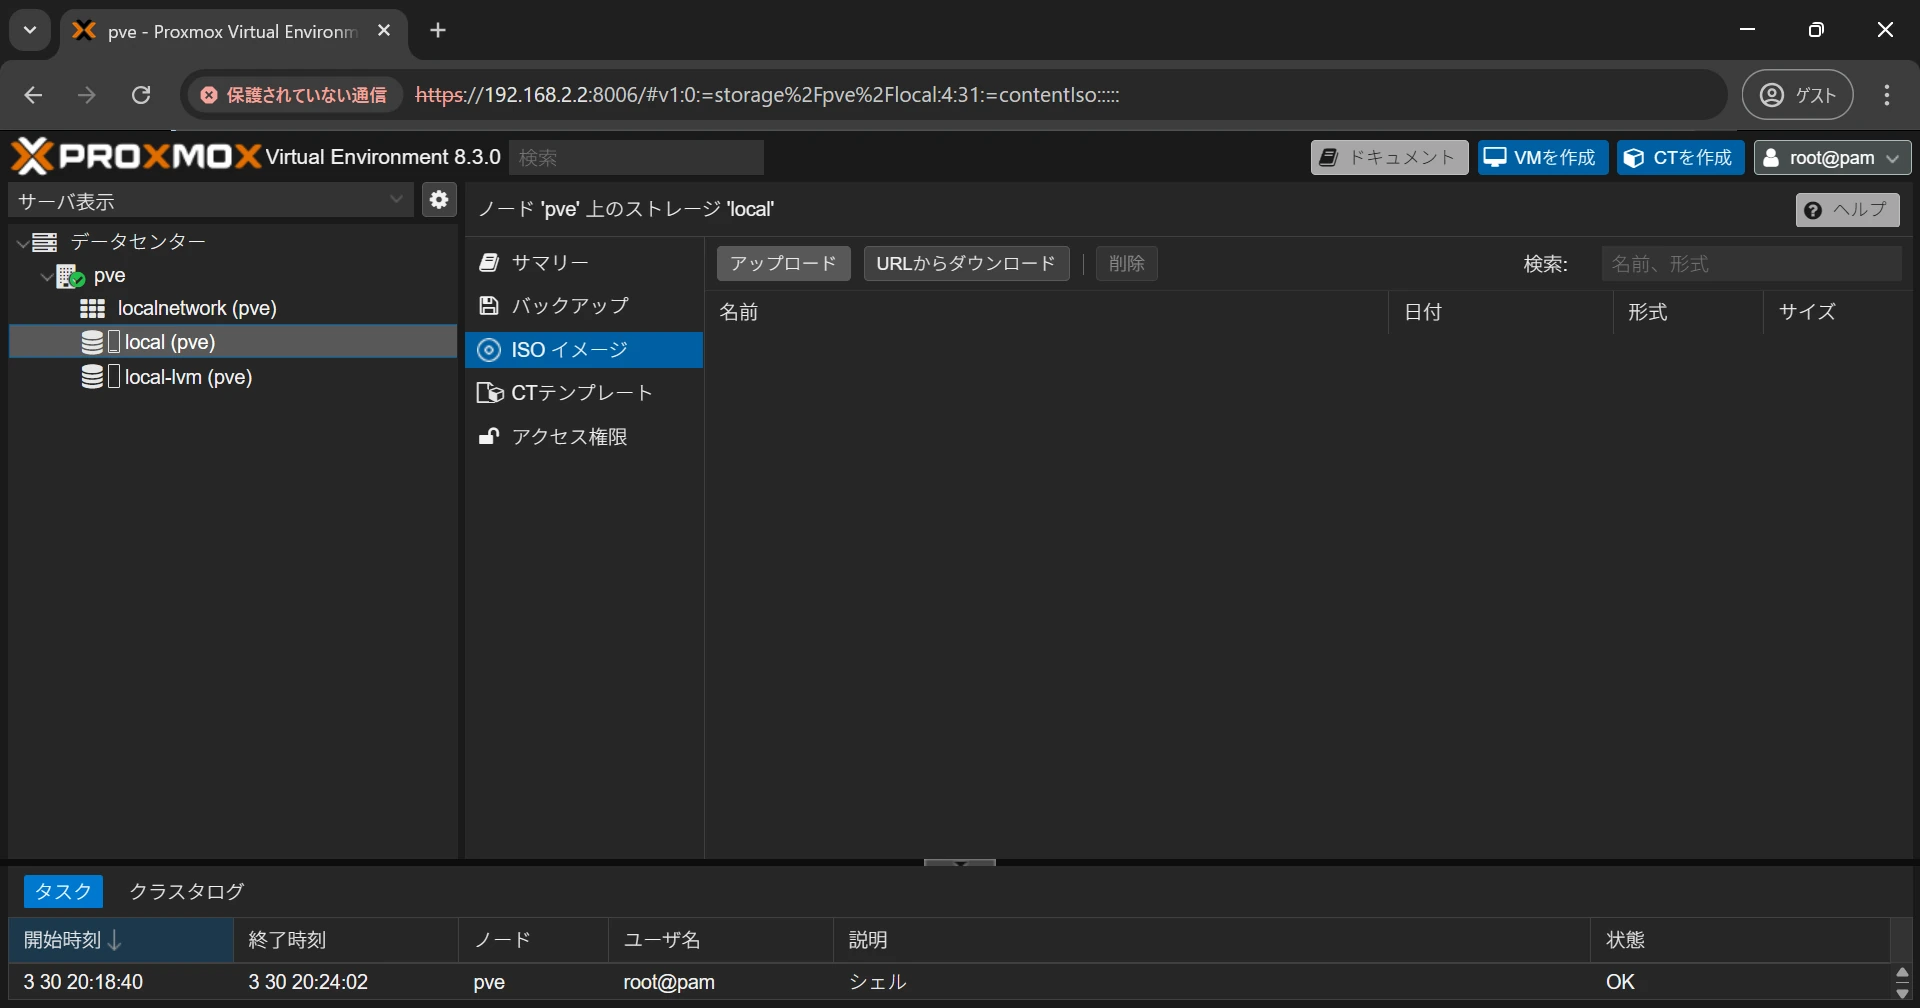Go back in the browser history

click(x=33, y=95)
